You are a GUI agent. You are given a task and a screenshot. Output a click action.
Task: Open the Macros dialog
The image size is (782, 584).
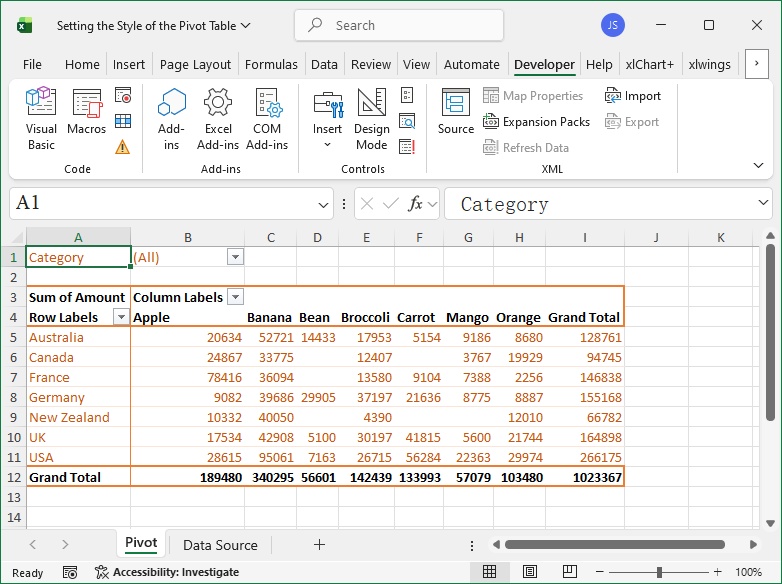tap(86, 111)
